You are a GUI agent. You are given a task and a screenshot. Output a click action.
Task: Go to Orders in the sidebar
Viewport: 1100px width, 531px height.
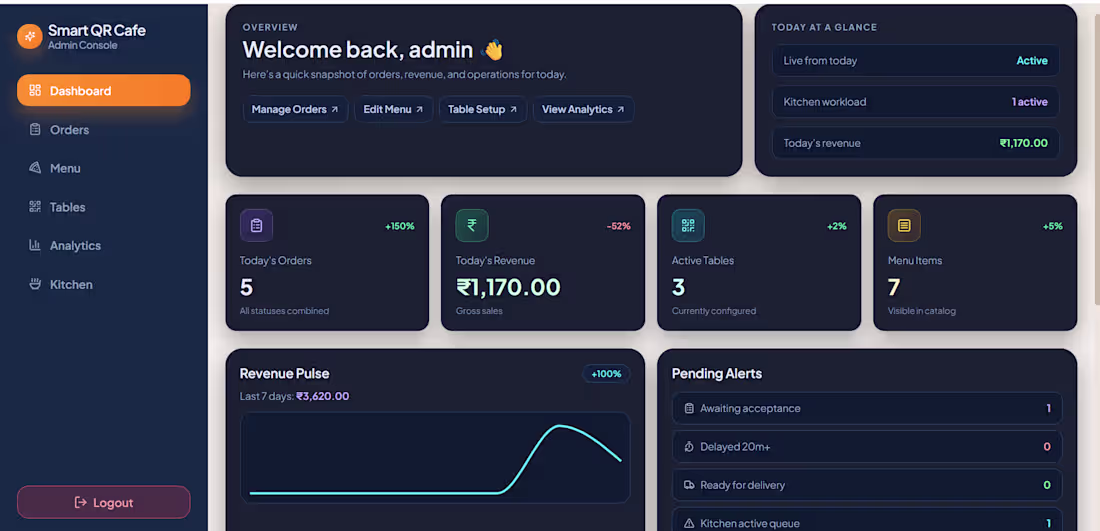click(x=104, y=130)
